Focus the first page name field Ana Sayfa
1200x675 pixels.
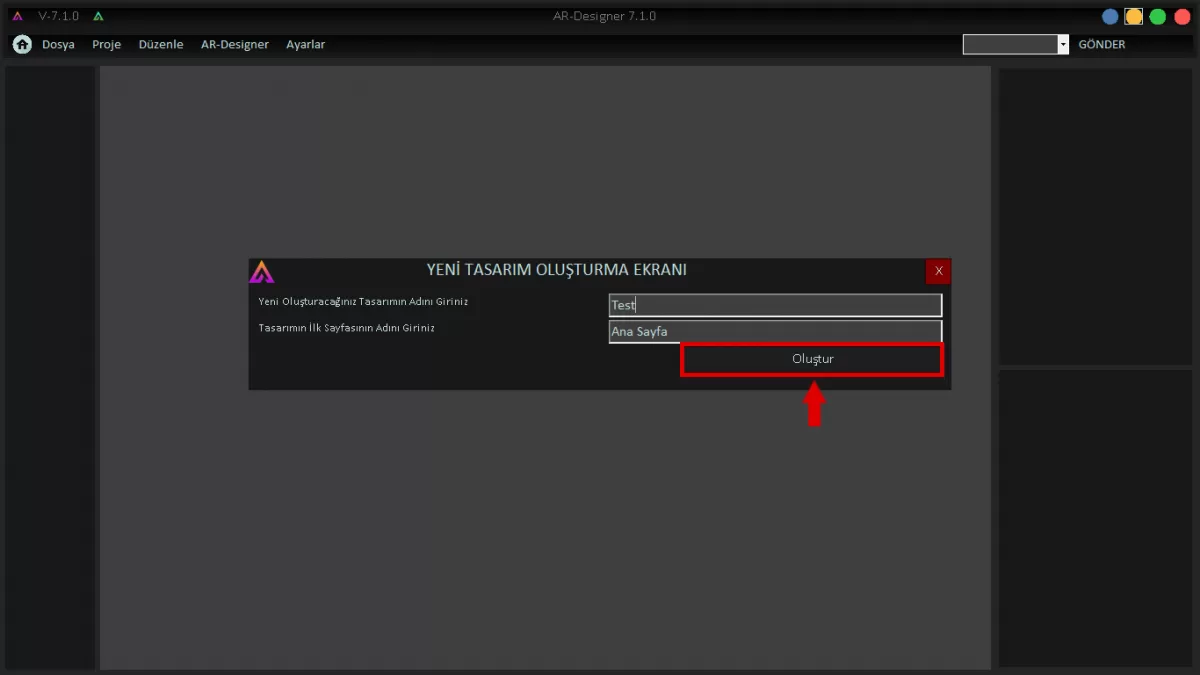(x=775, y=331)
